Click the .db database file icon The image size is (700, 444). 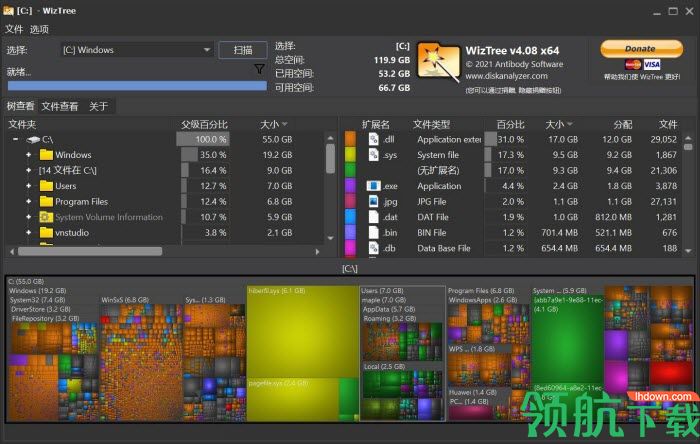coord(374,248)
